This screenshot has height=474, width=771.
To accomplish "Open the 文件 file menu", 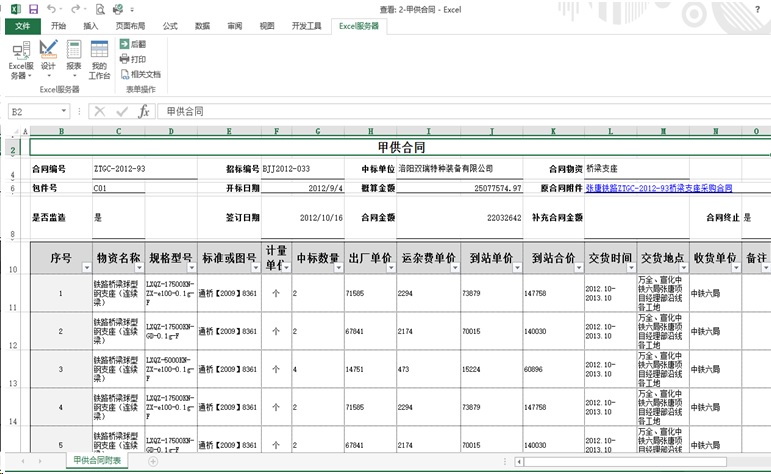I will tap(21, 26).
